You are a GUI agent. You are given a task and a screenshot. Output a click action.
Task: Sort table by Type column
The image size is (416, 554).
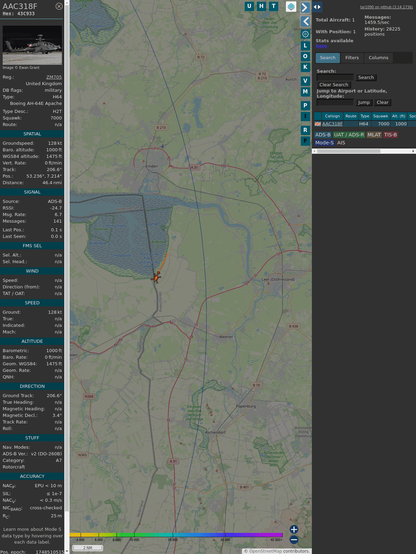point(365,116)
